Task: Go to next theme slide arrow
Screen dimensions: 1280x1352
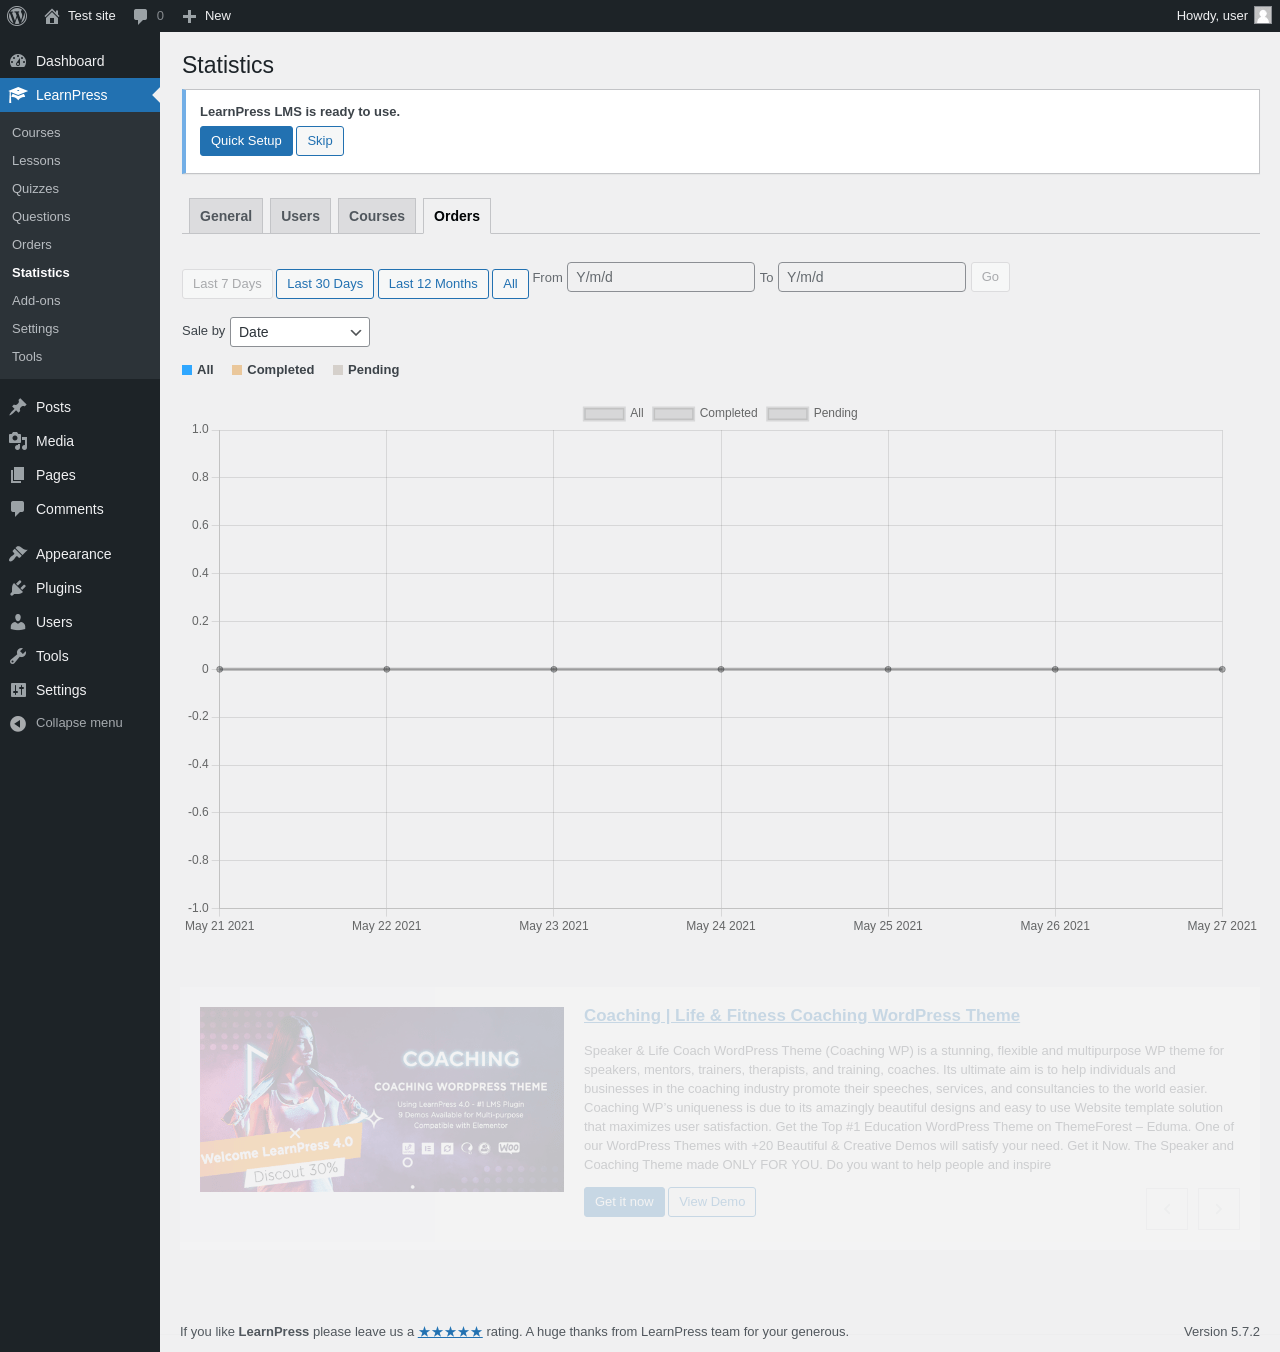Action: point(1219,1209)
